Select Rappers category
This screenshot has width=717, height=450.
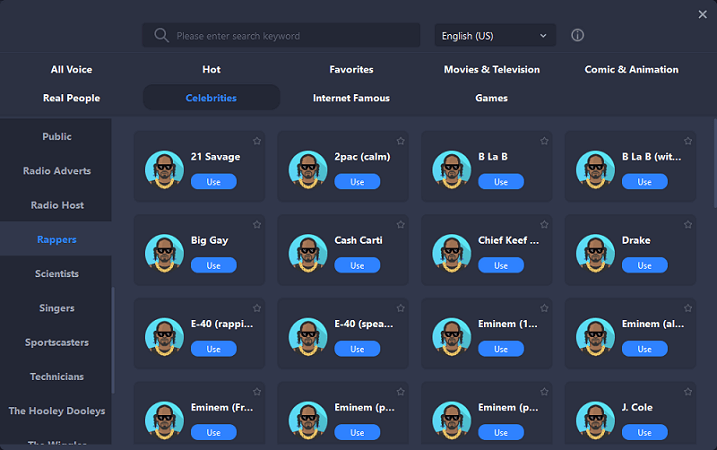click(56, 239)
